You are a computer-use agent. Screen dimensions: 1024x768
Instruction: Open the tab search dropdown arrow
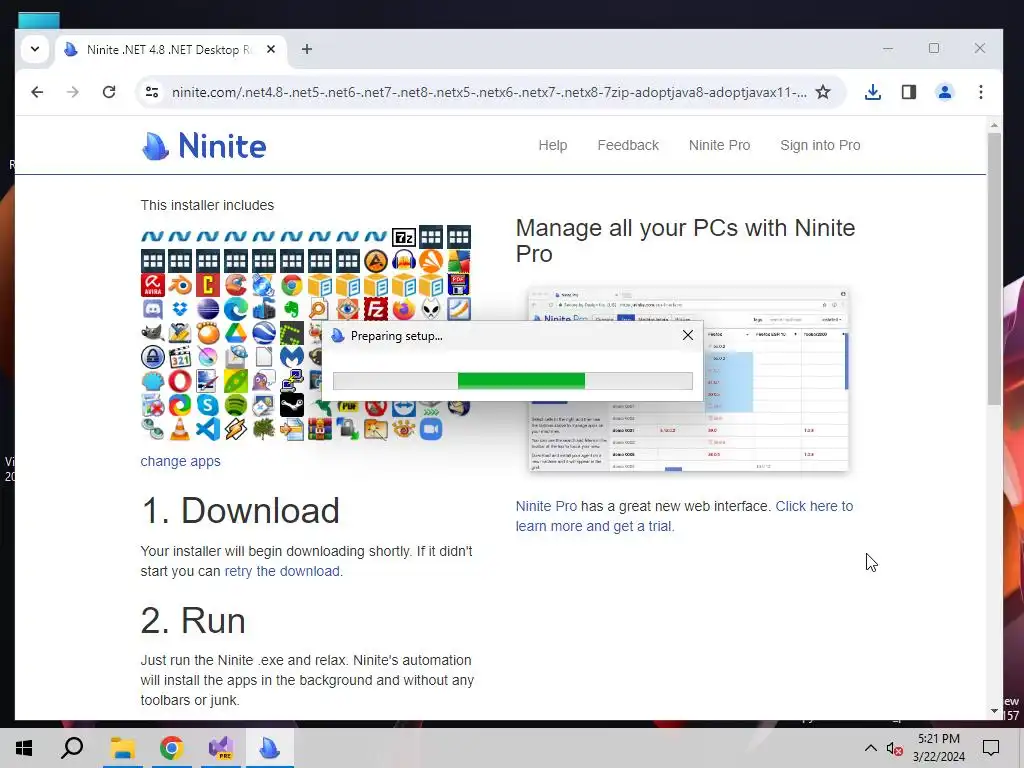click(x=35, y=49)
